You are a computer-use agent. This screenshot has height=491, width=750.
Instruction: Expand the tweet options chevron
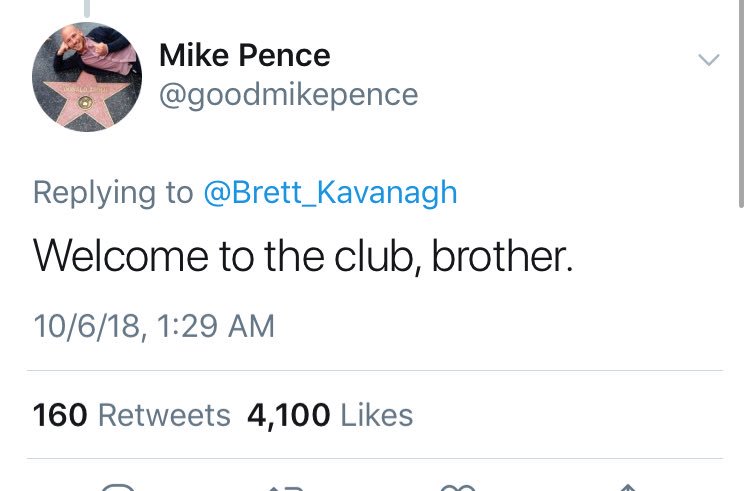pyautogui.click(x=708, y=61)
